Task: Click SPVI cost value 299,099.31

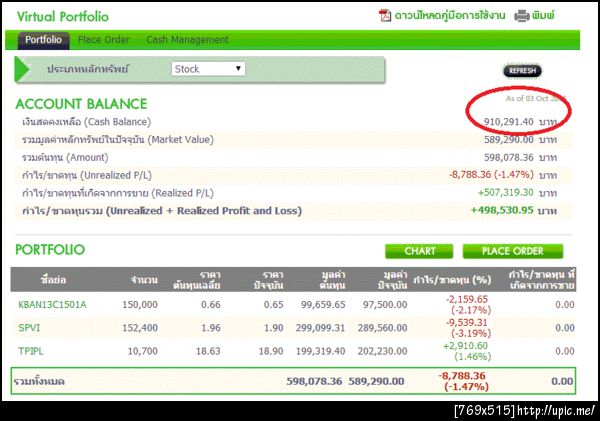Action: 320,328
